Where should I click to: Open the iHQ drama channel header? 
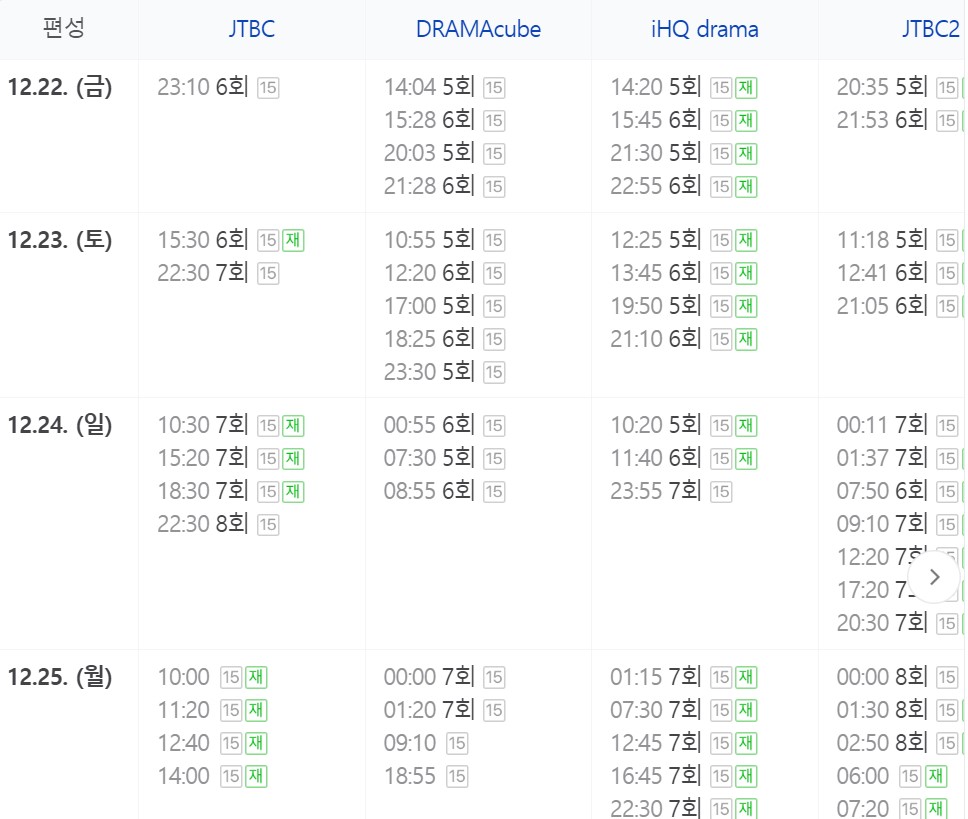[x=707, y=29]
